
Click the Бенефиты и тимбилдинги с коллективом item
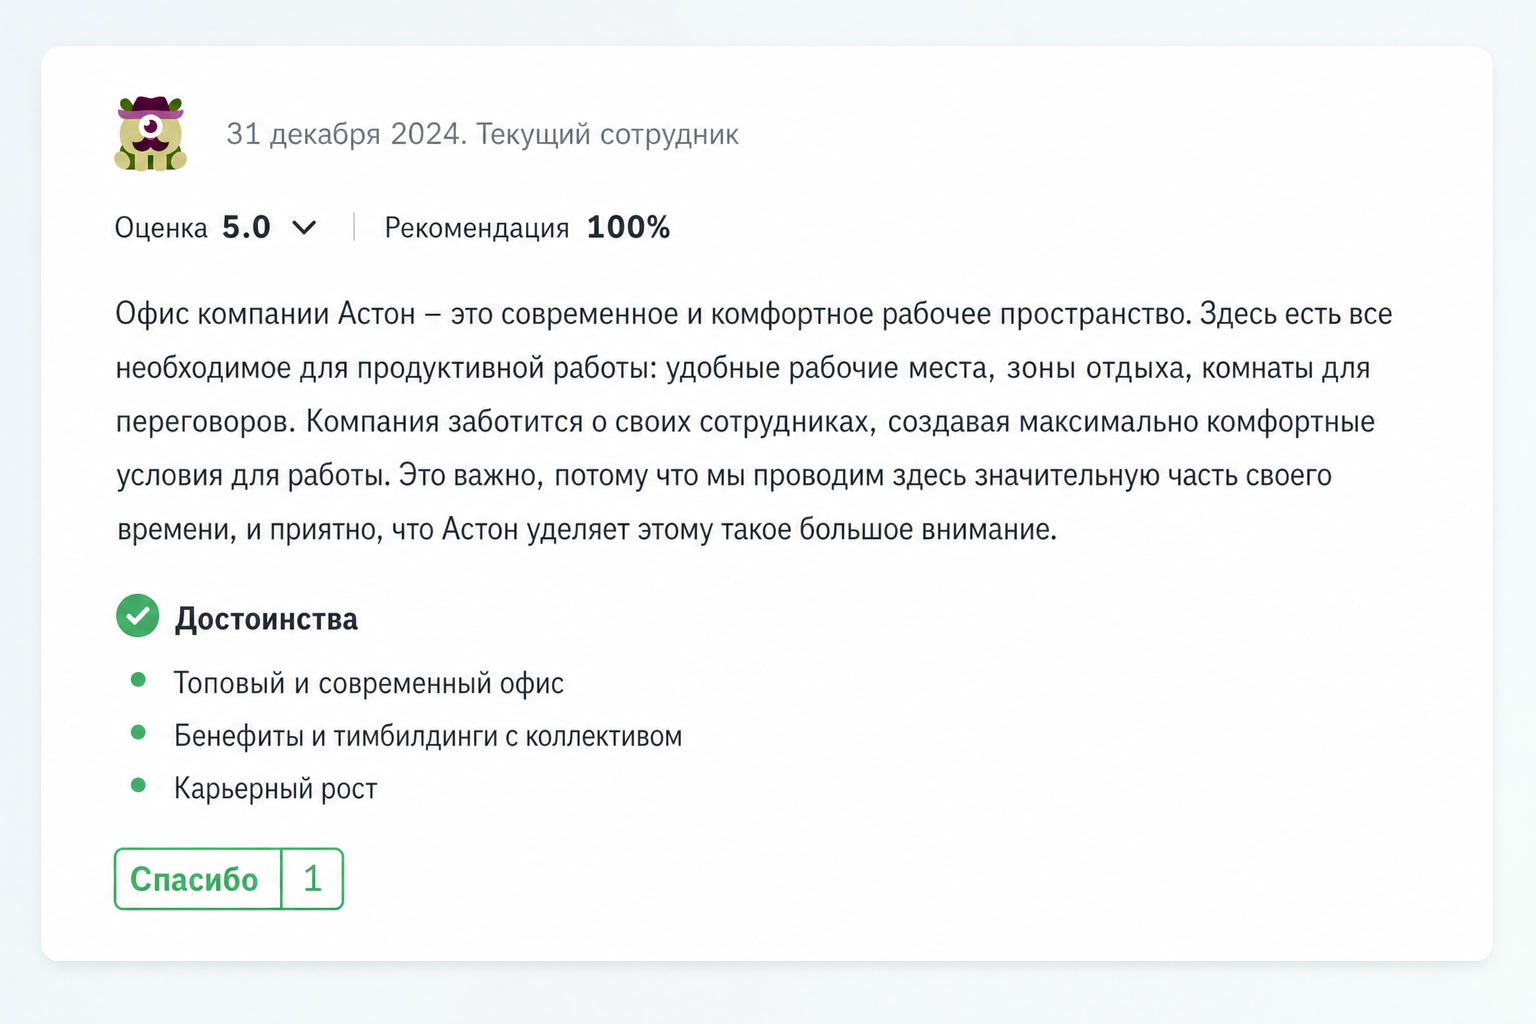[428, 736]
